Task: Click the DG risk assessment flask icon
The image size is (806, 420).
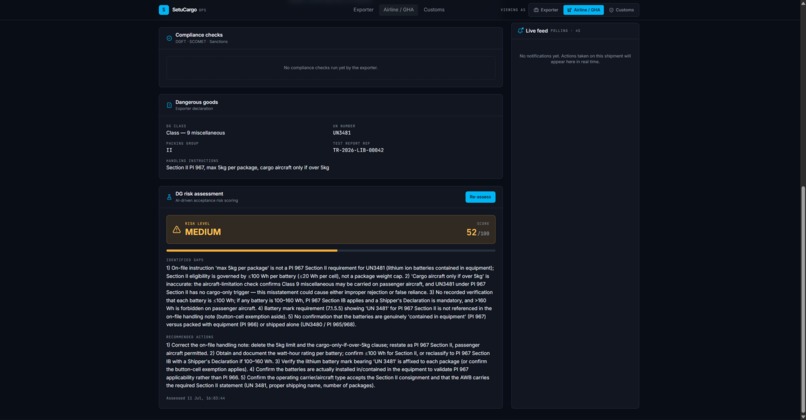Action: point(169,197)
